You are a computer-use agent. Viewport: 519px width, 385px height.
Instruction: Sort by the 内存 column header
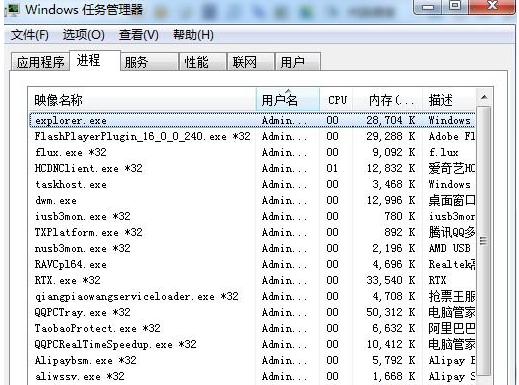[x=387, y=100]
